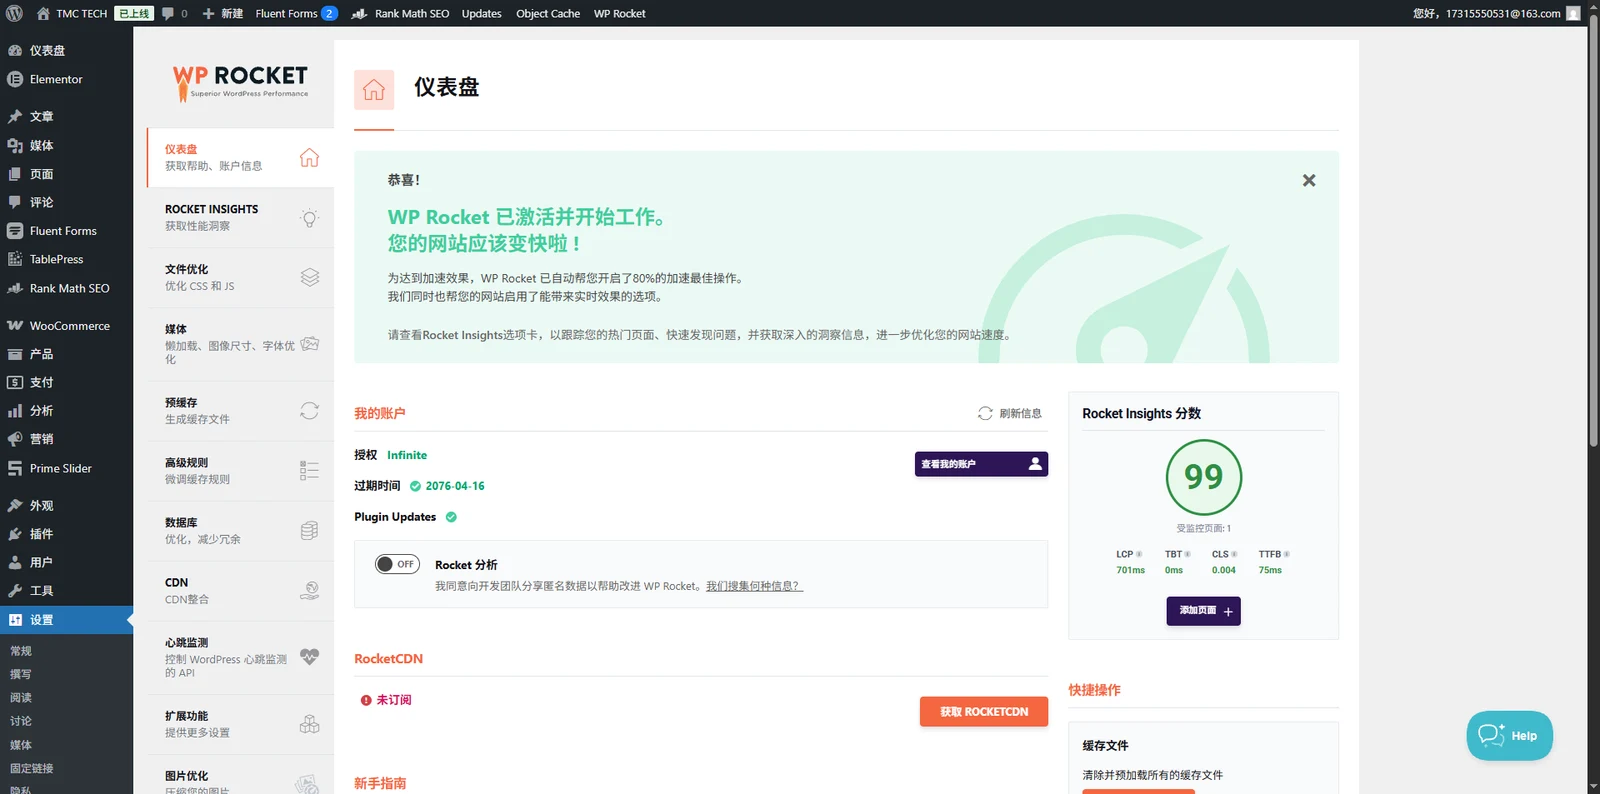Open Updates in the admin bar
Image resolution: width=1600 pixels, height=794 pixels.
coord(482,14)
